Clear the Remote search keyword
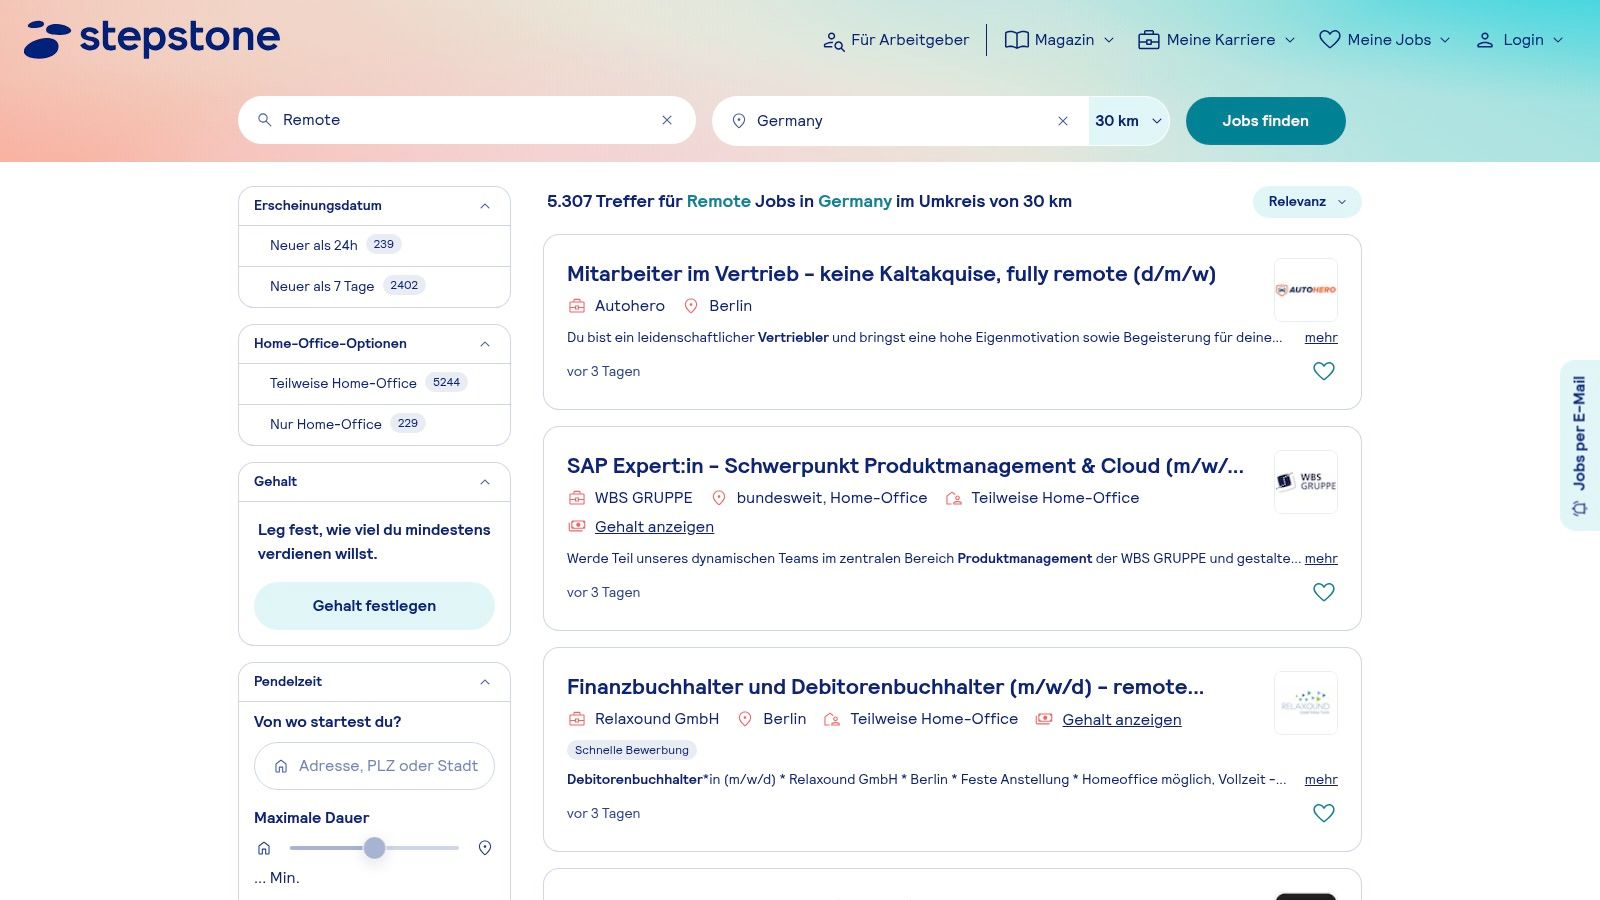The image size is (1600, 900). 667,120
